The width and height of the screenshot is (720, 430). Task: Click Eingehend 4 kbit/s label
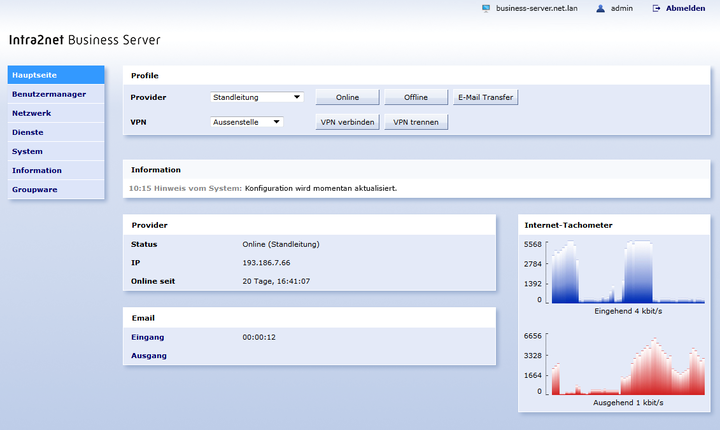(x=628, y=311)
